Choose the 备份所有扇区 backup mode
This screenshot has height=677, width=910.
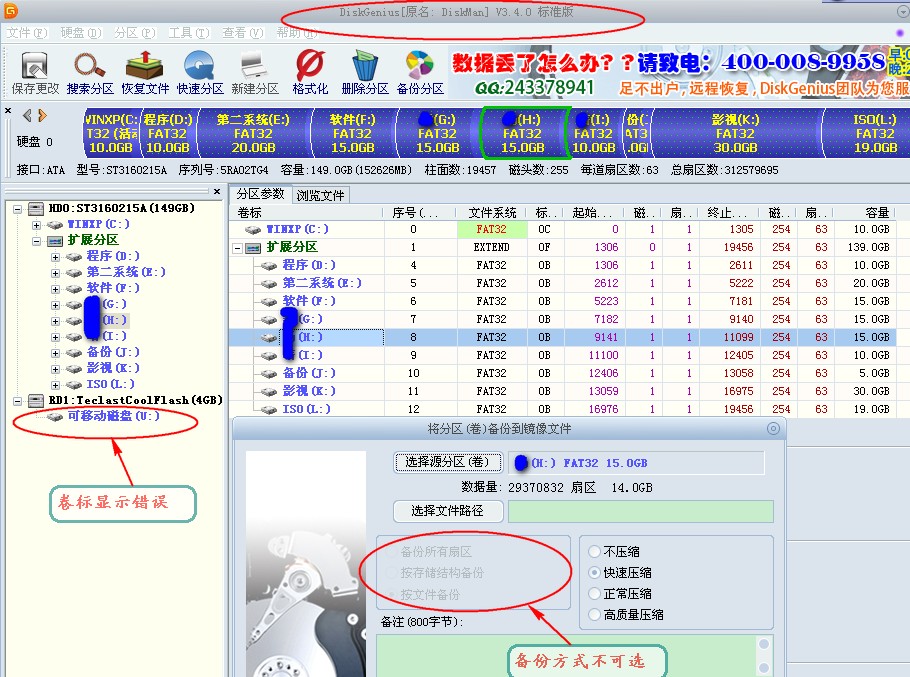point(429,552)
